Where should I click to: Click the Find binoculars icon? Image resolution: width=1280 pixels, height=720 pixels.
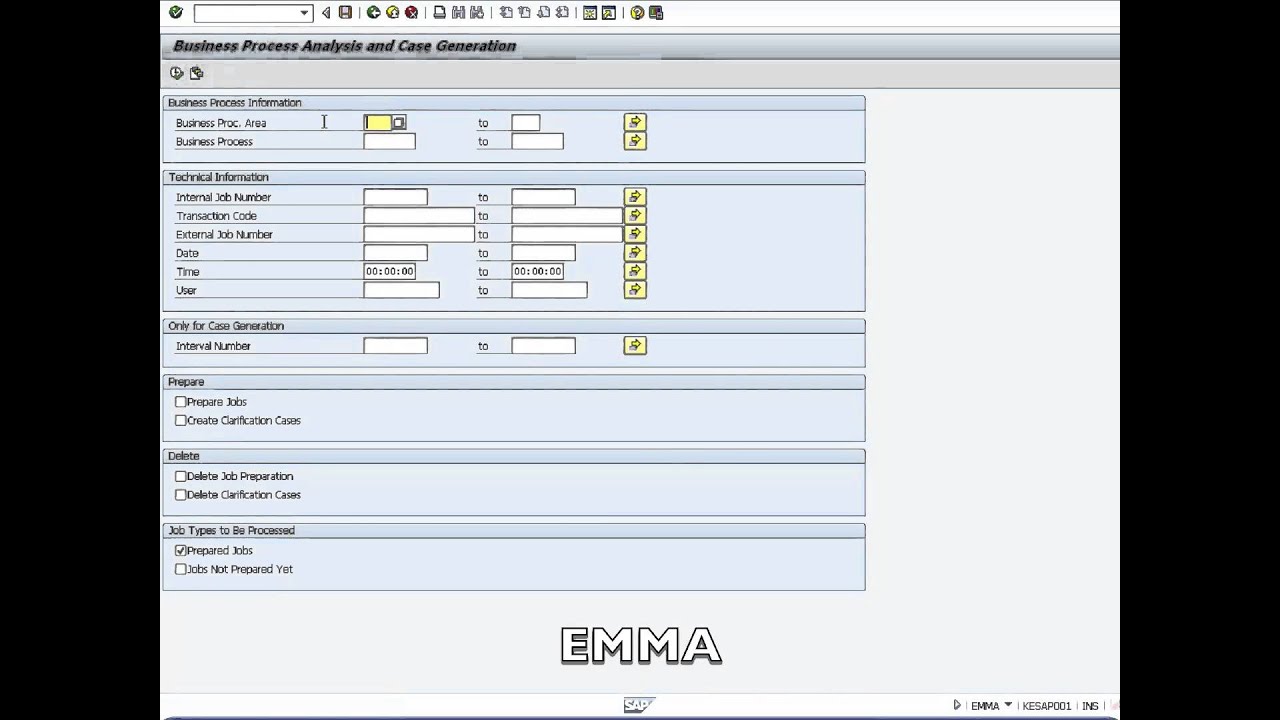pos(458,13)
